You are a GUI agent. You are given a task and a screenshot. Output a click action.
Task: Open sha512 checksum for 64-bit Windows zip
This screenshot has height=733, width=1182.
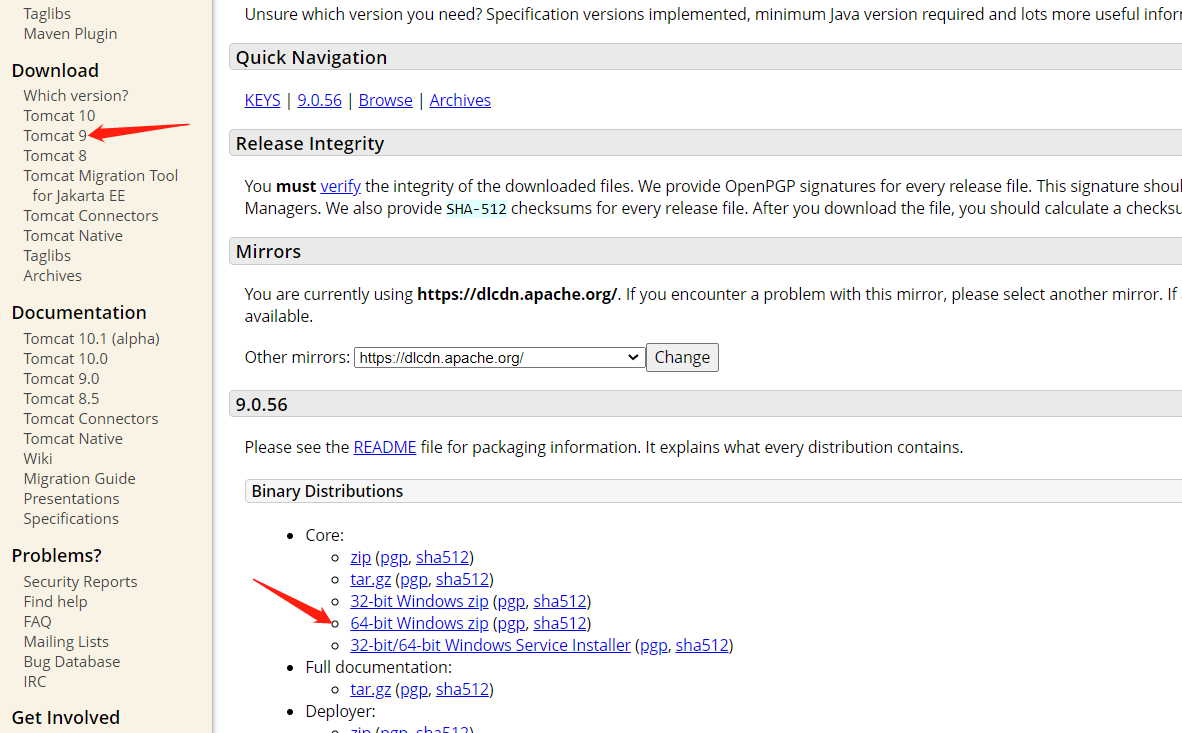click(x=559, y=624)
